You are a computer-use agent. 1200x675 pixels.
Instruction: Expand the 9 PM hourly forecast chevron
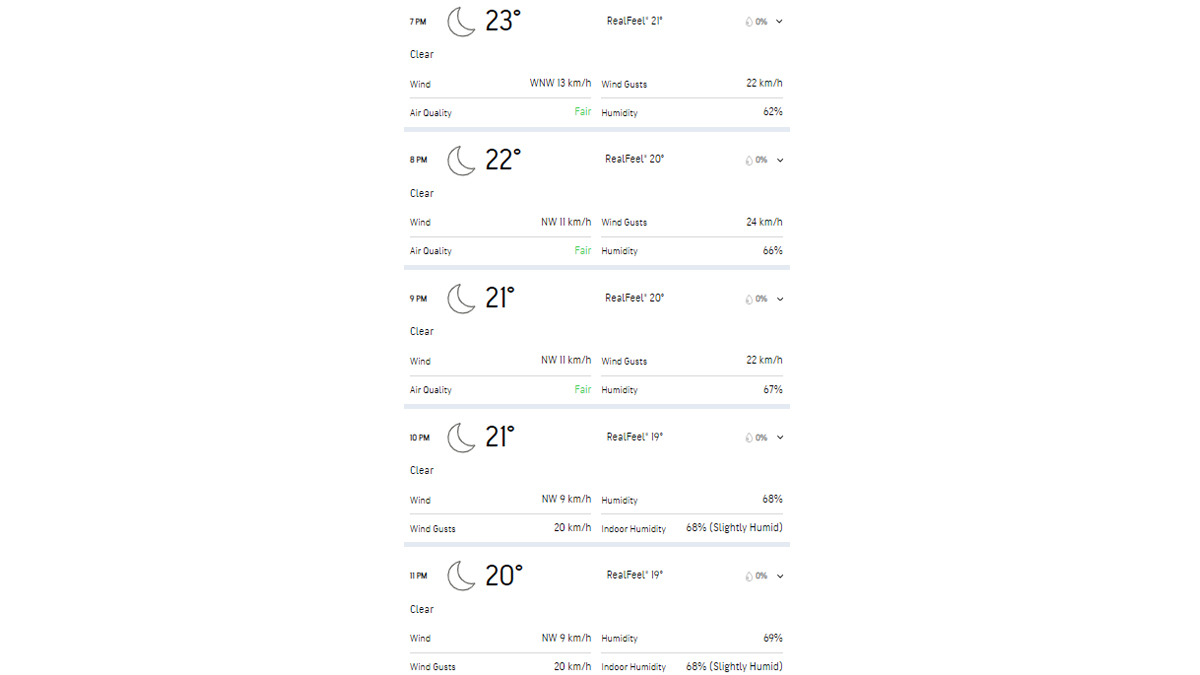[779, 299]
